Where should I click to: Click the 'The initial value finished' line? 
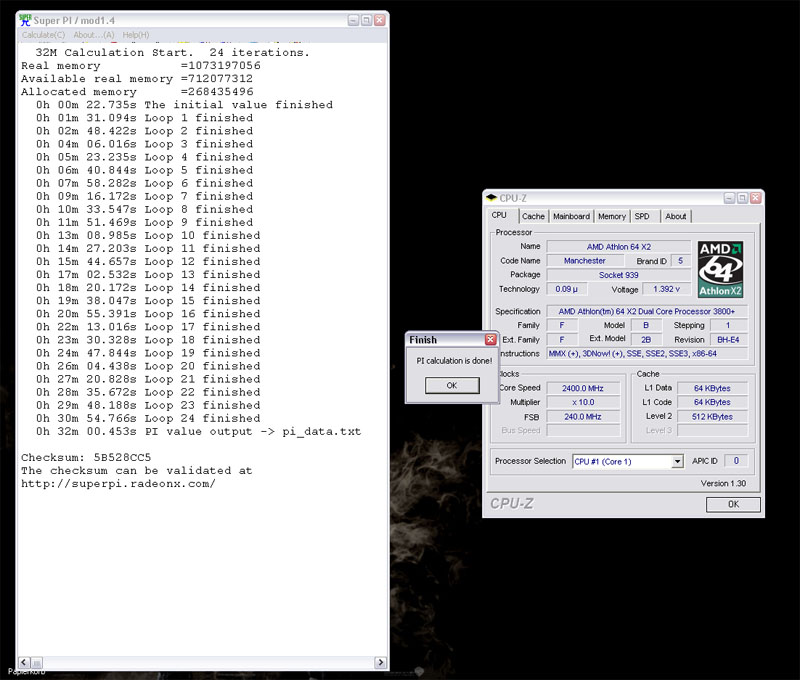(x=184, y=105)
